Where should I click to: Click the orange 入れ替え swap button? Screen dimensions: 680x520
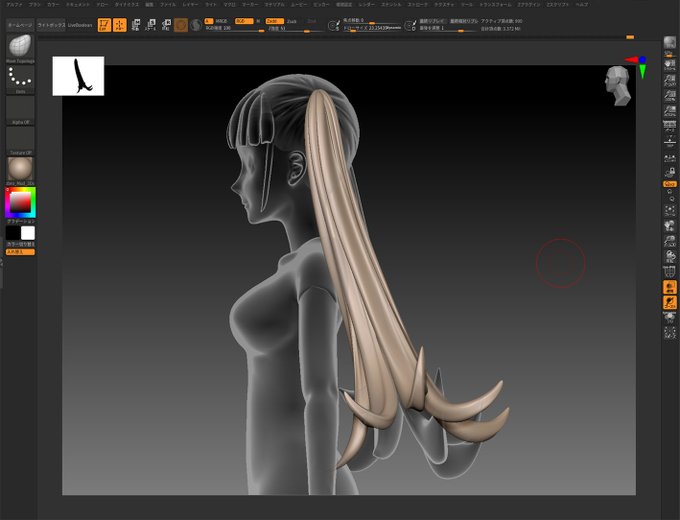click(20, 252)
